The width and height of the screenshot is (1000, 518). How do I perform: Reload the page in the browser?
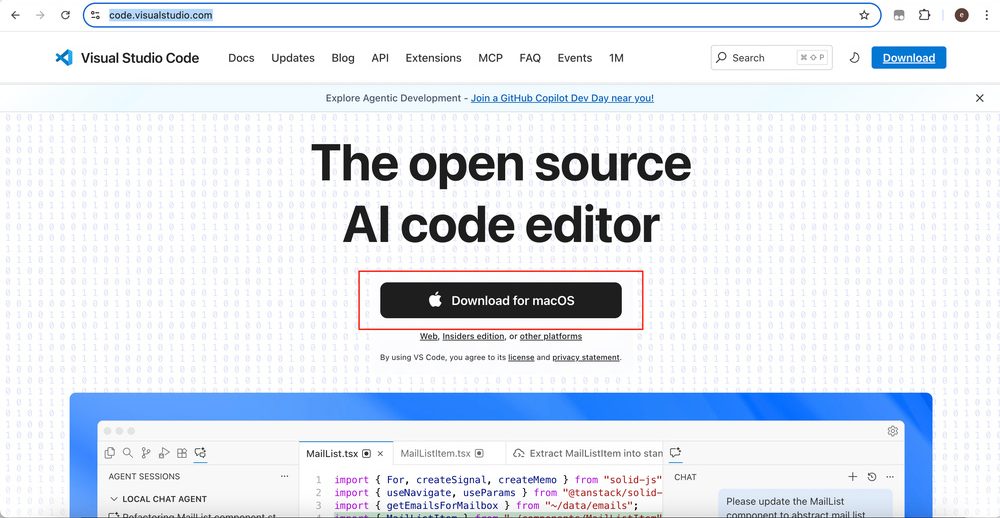65,15
